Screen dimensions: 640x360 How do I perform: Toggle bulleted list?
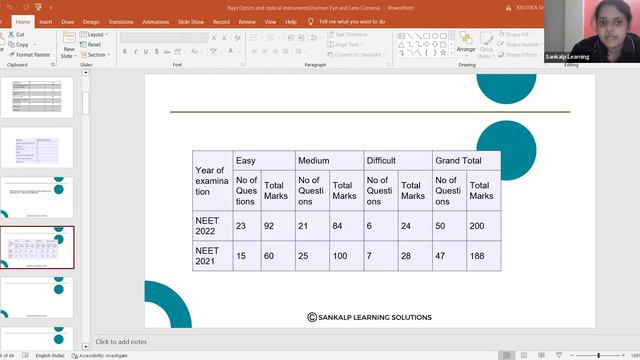coord(254,38)
